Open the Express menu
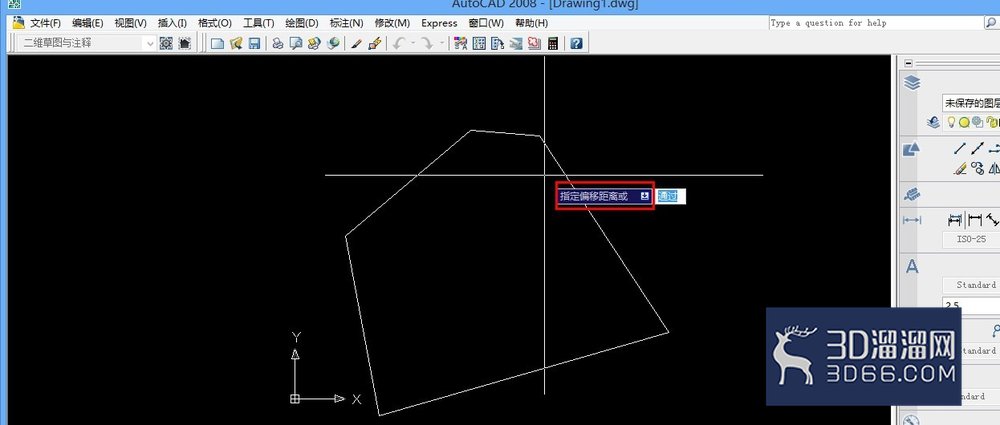The height and width of the screenshot is (425, 1000). pos(439,22)
